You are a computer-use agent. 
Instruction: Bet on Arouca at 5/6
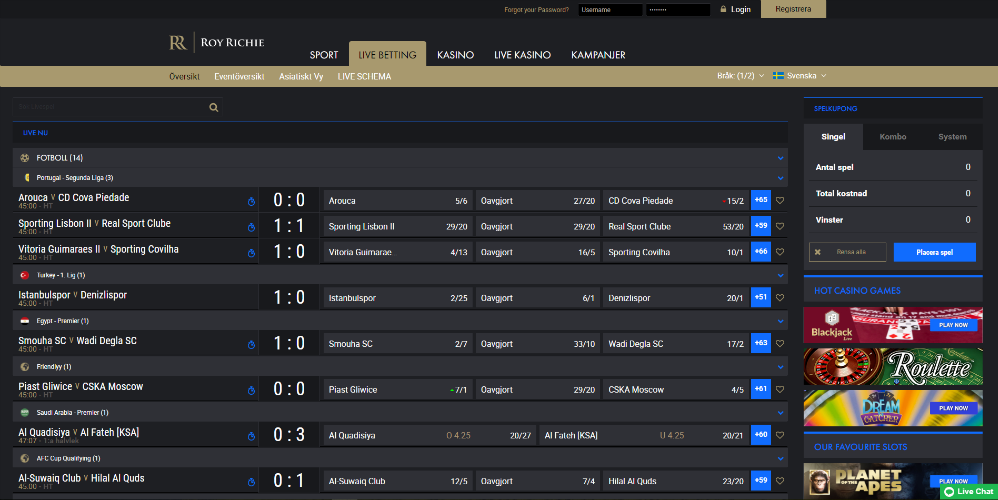[398, 200]
